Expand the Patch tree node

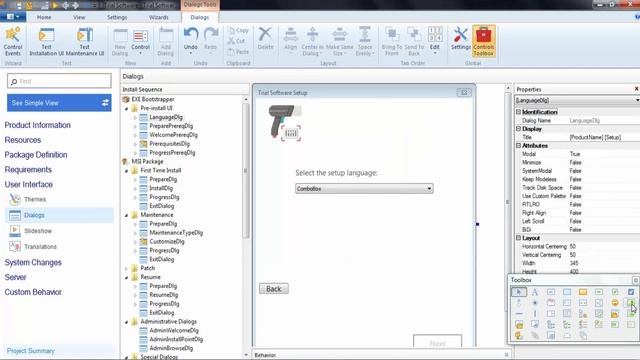click(x=127, y=269)
